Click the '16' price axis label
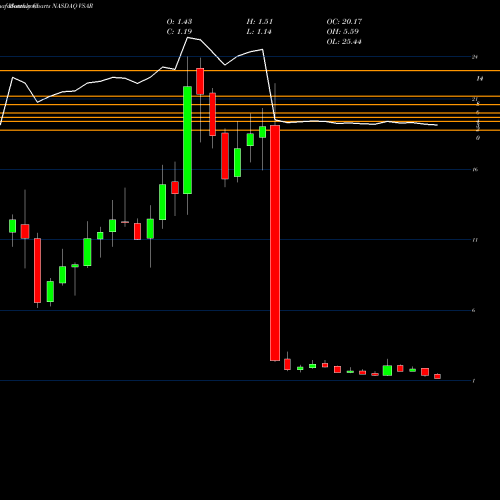Image resolution: width=500 pixels, height=500 pixels. click(x=475, y=170)
